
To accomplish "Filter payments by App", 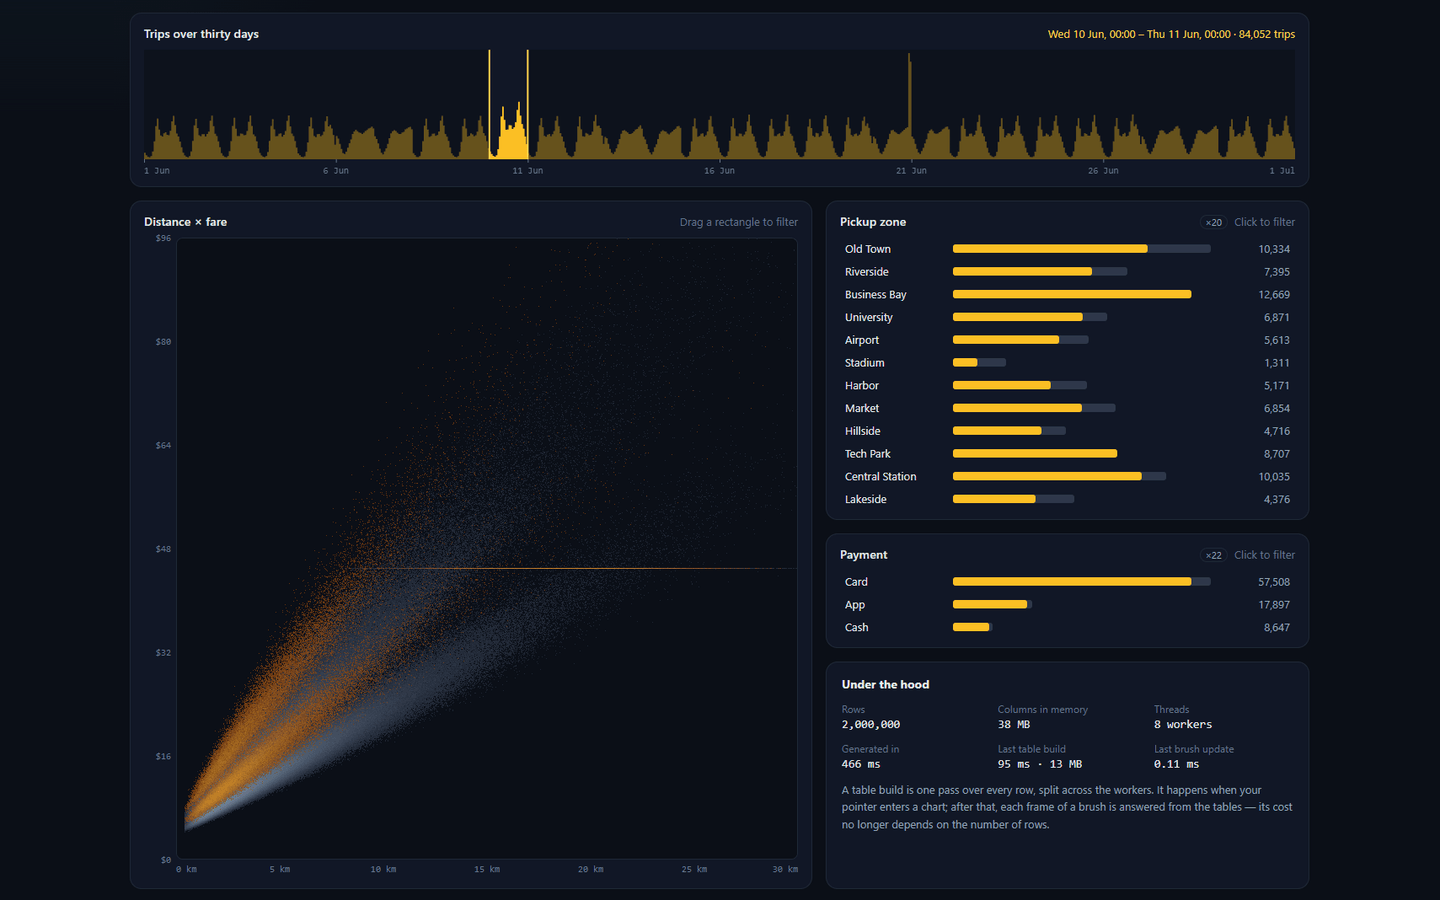I will coord(1067,605).
